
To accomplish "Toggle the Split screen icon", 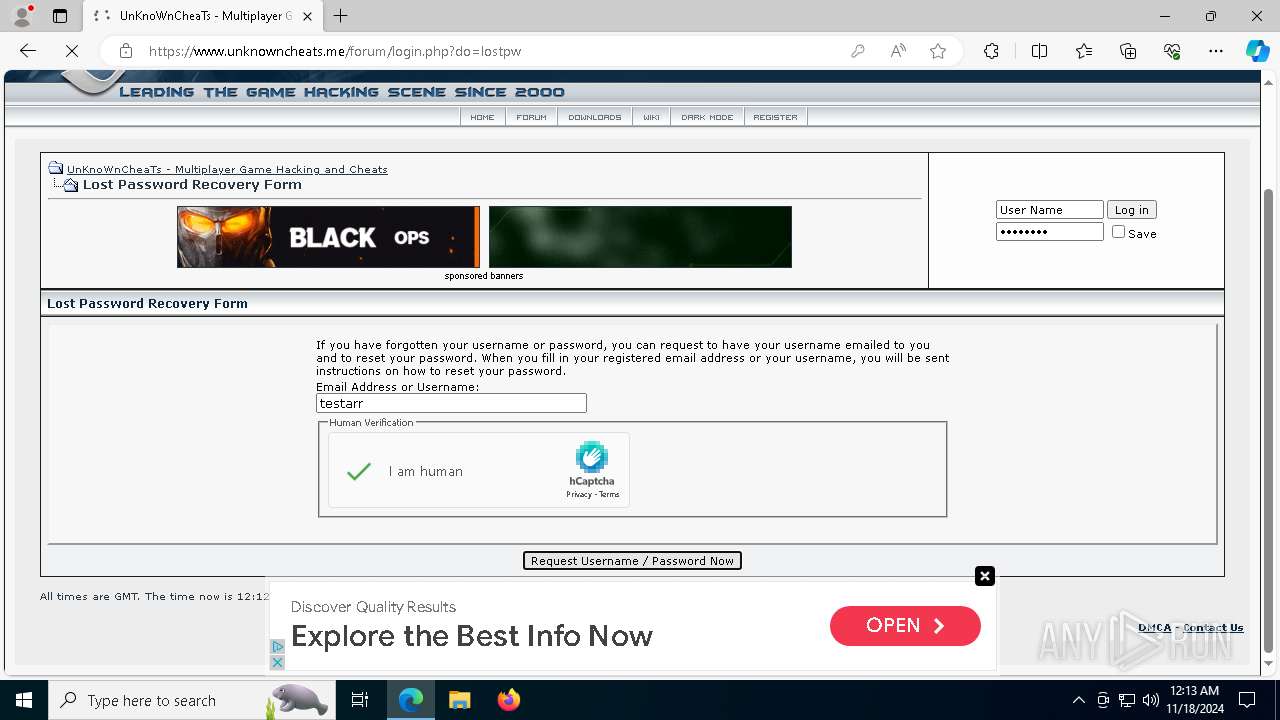I will click(x=1039, y=51).
